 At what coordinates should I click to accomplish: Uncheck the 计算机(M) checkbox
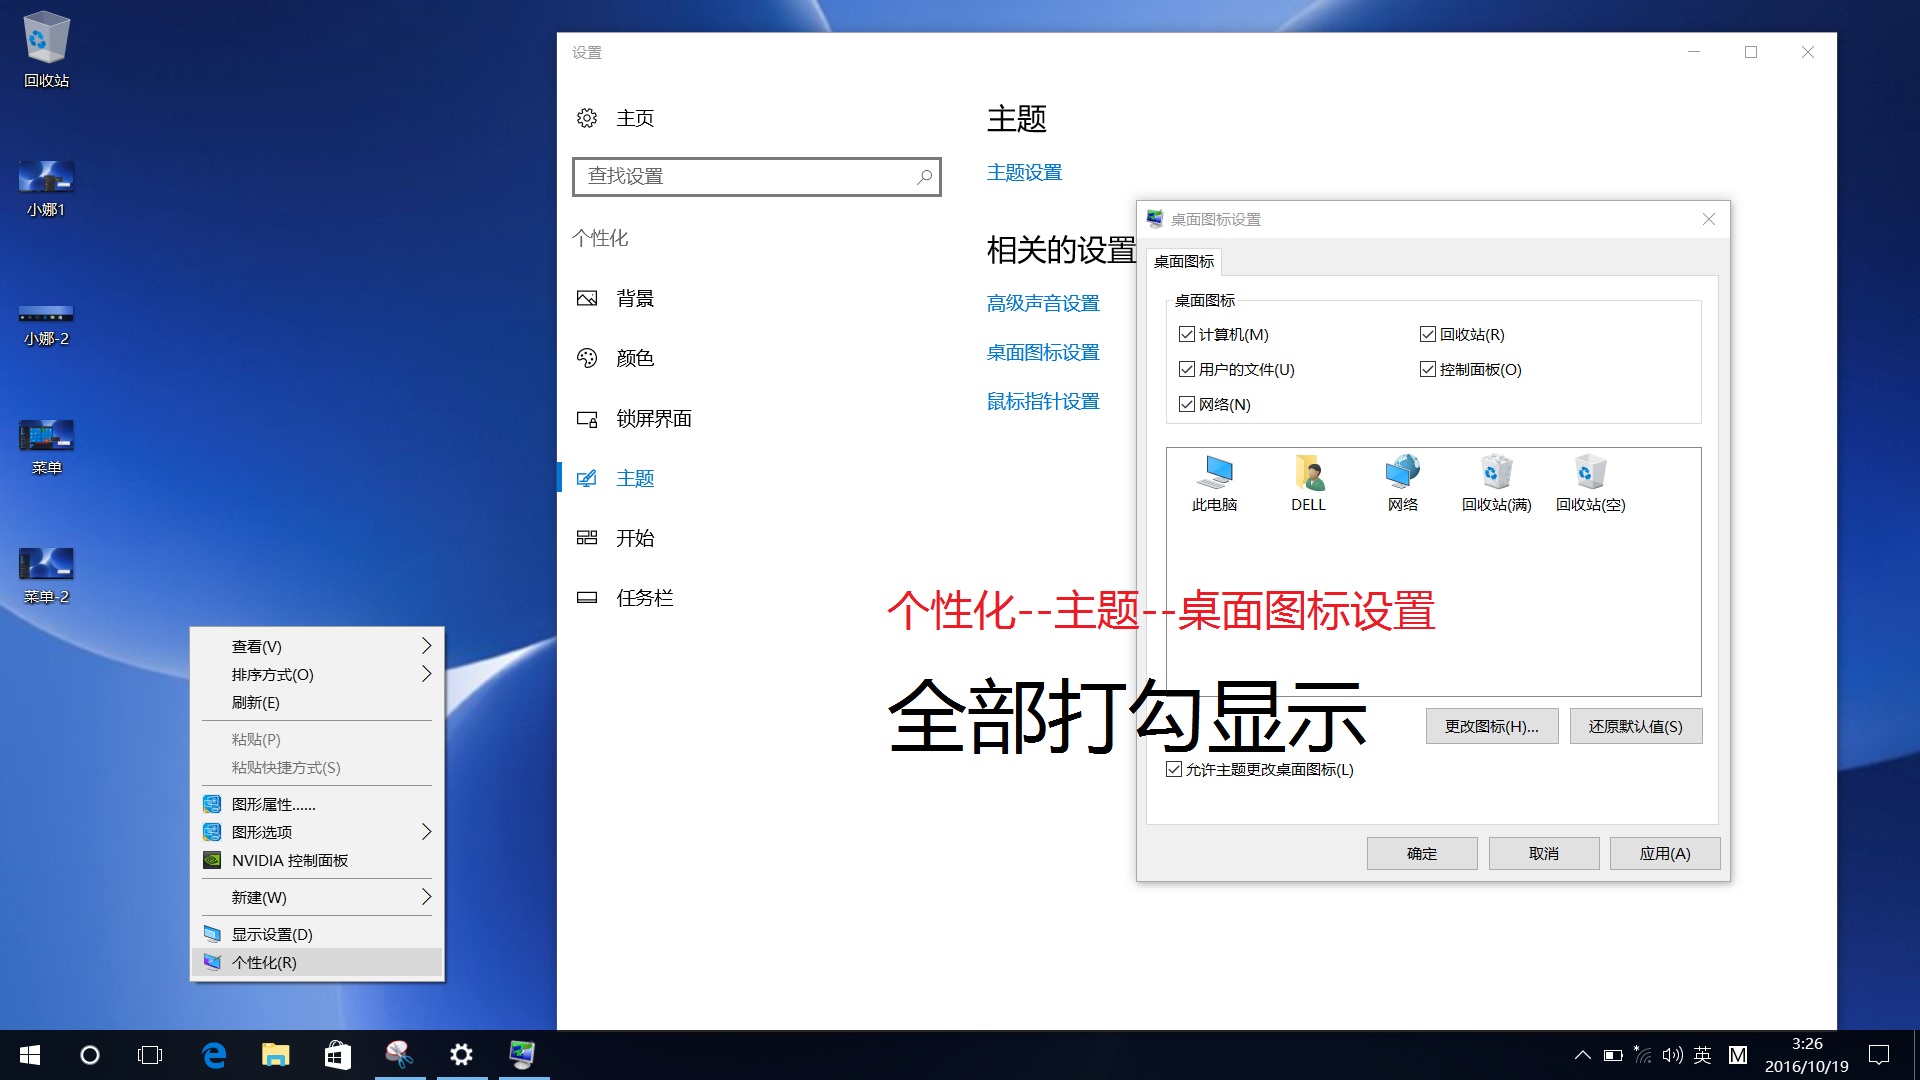(1187, 334)
